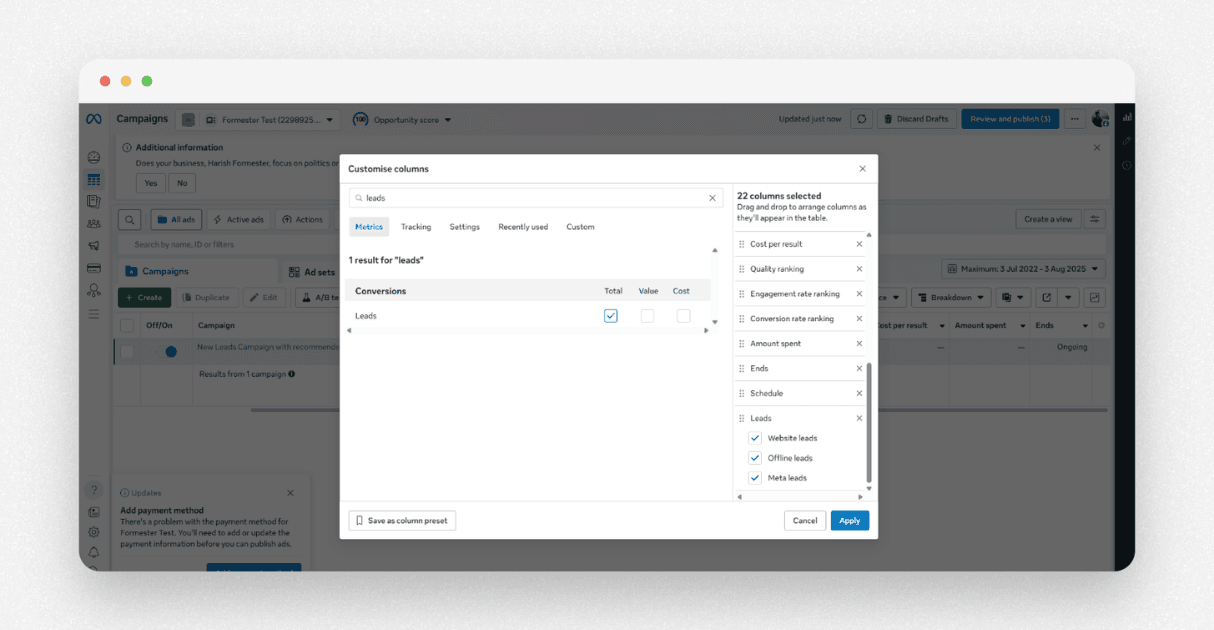This screenshot has width=1214, height=630.
Task: Switch to Tracking tab
Action: point(416,227)
